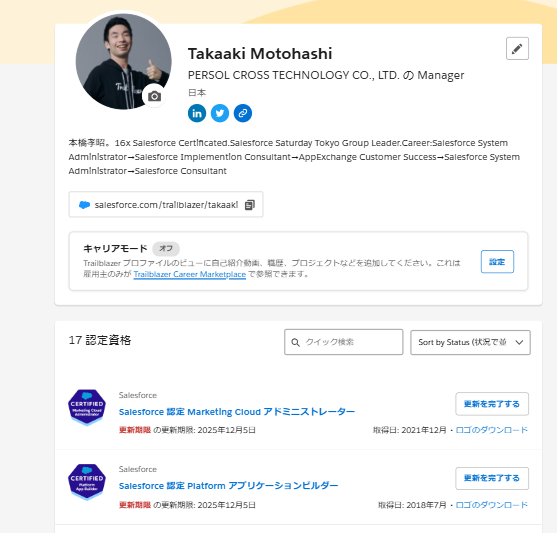This screenshot has height=533, width=557.
Task: Download logo for 2018年7月 certification
Action: (x=492, y=505)
